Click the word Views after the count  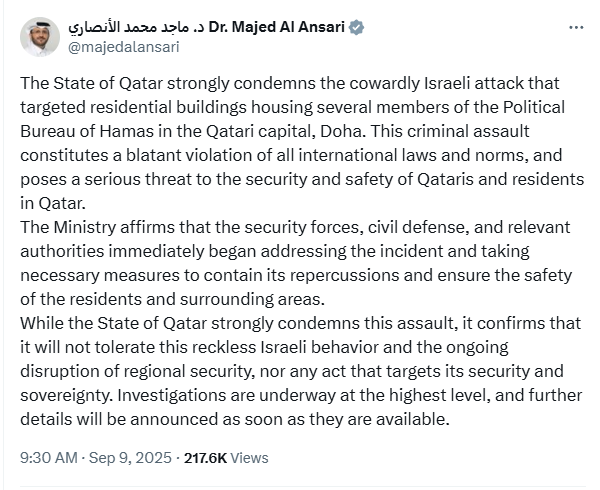[249, 457]
